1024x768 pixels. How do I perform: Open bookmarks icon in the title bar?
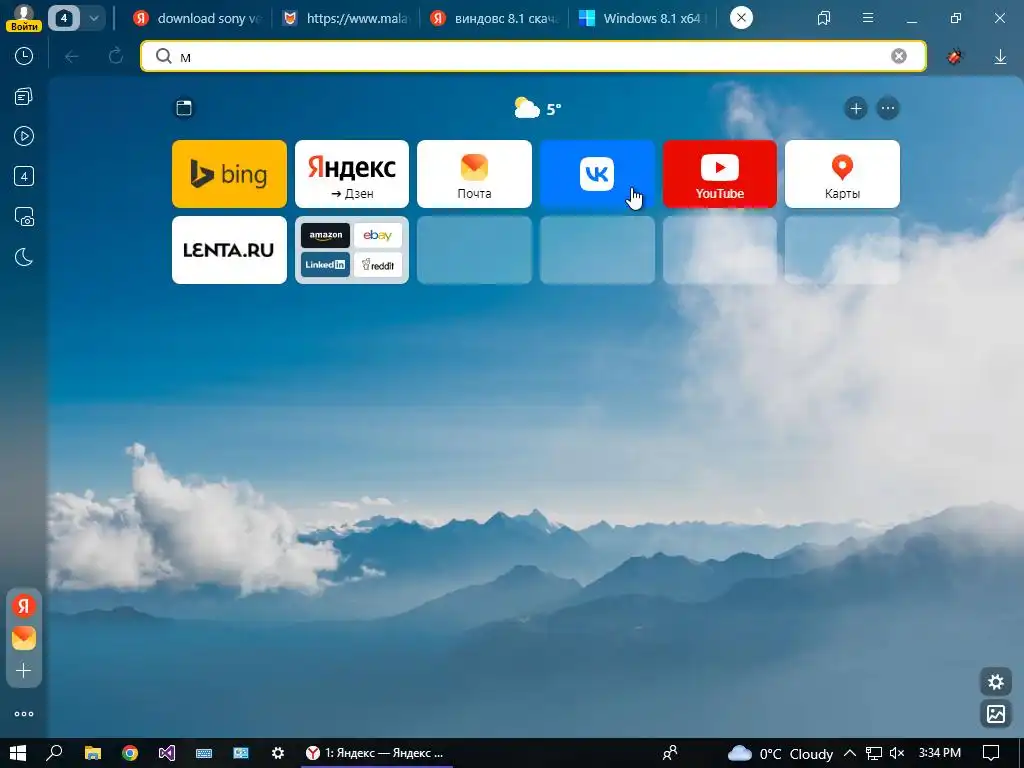(x=824, y=18)
